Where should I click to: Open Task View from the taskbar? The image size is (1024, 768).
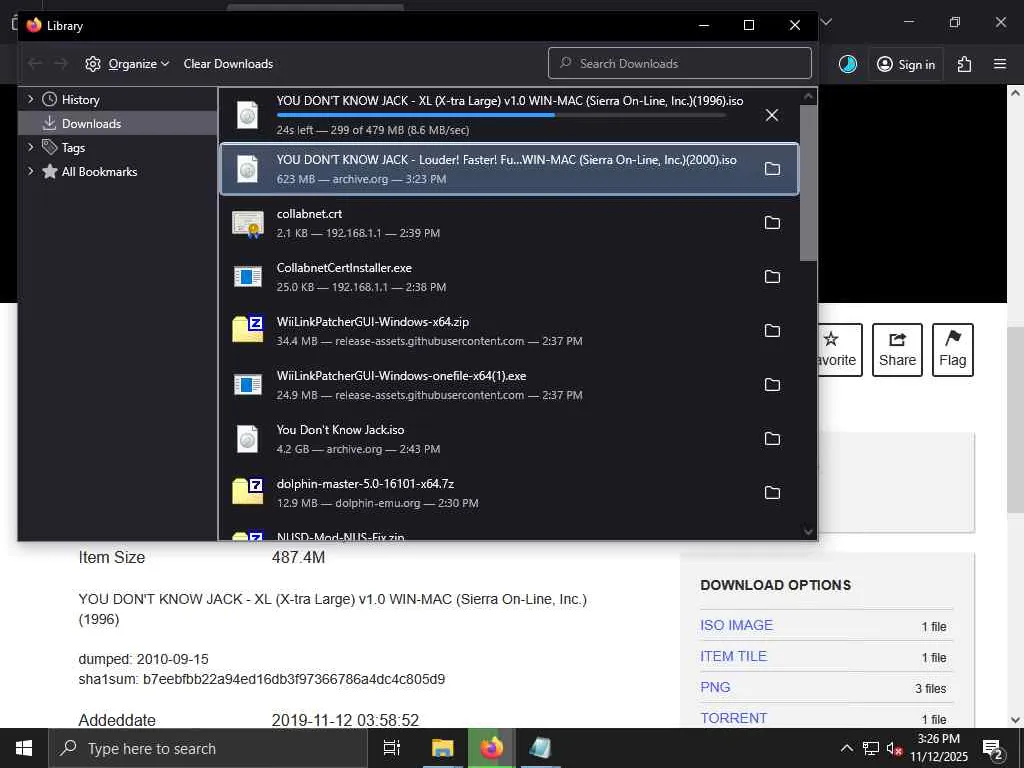point(392,748)
